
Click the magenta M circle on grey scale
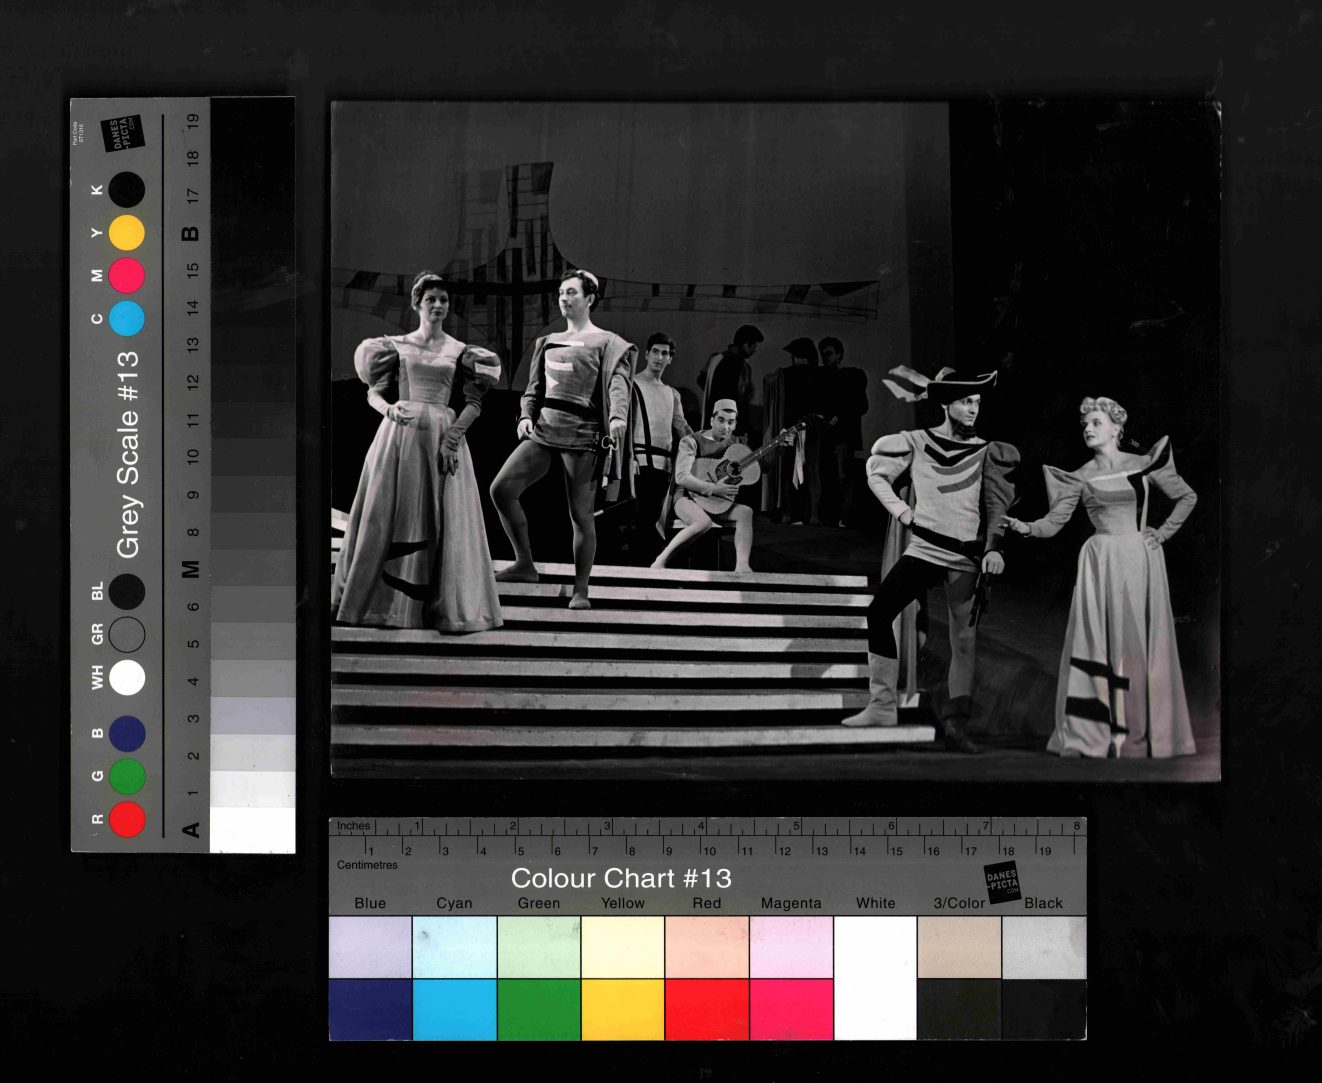[x=126, y=275]
